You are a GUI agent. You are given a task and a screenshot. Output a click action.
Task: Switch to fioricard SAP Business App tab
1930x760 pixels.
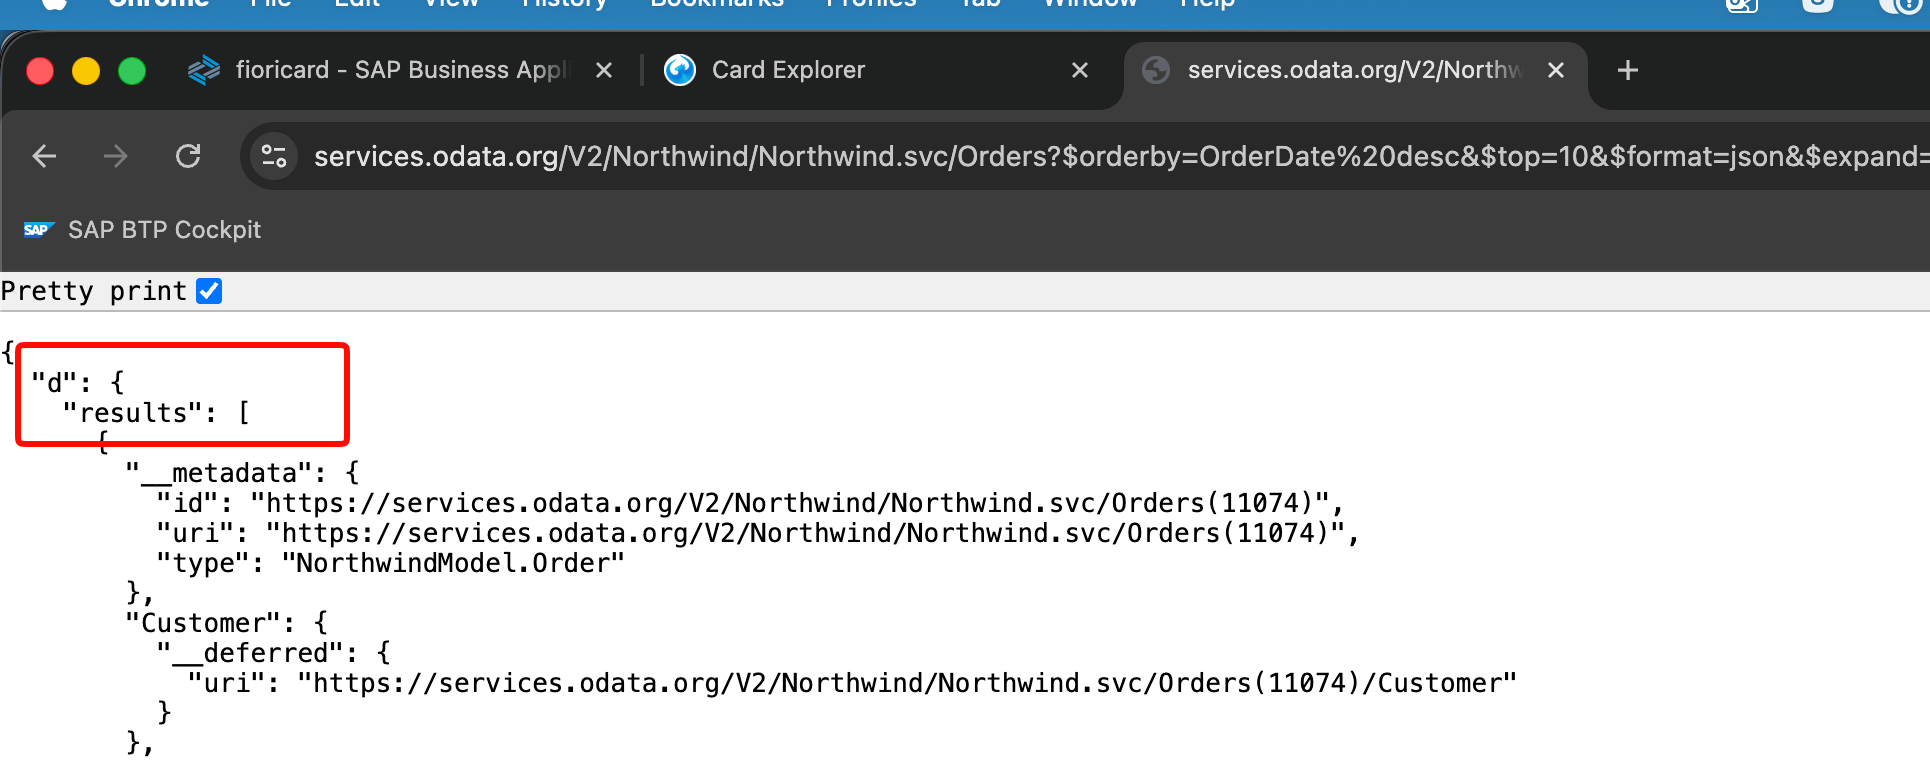pos(400,70)
